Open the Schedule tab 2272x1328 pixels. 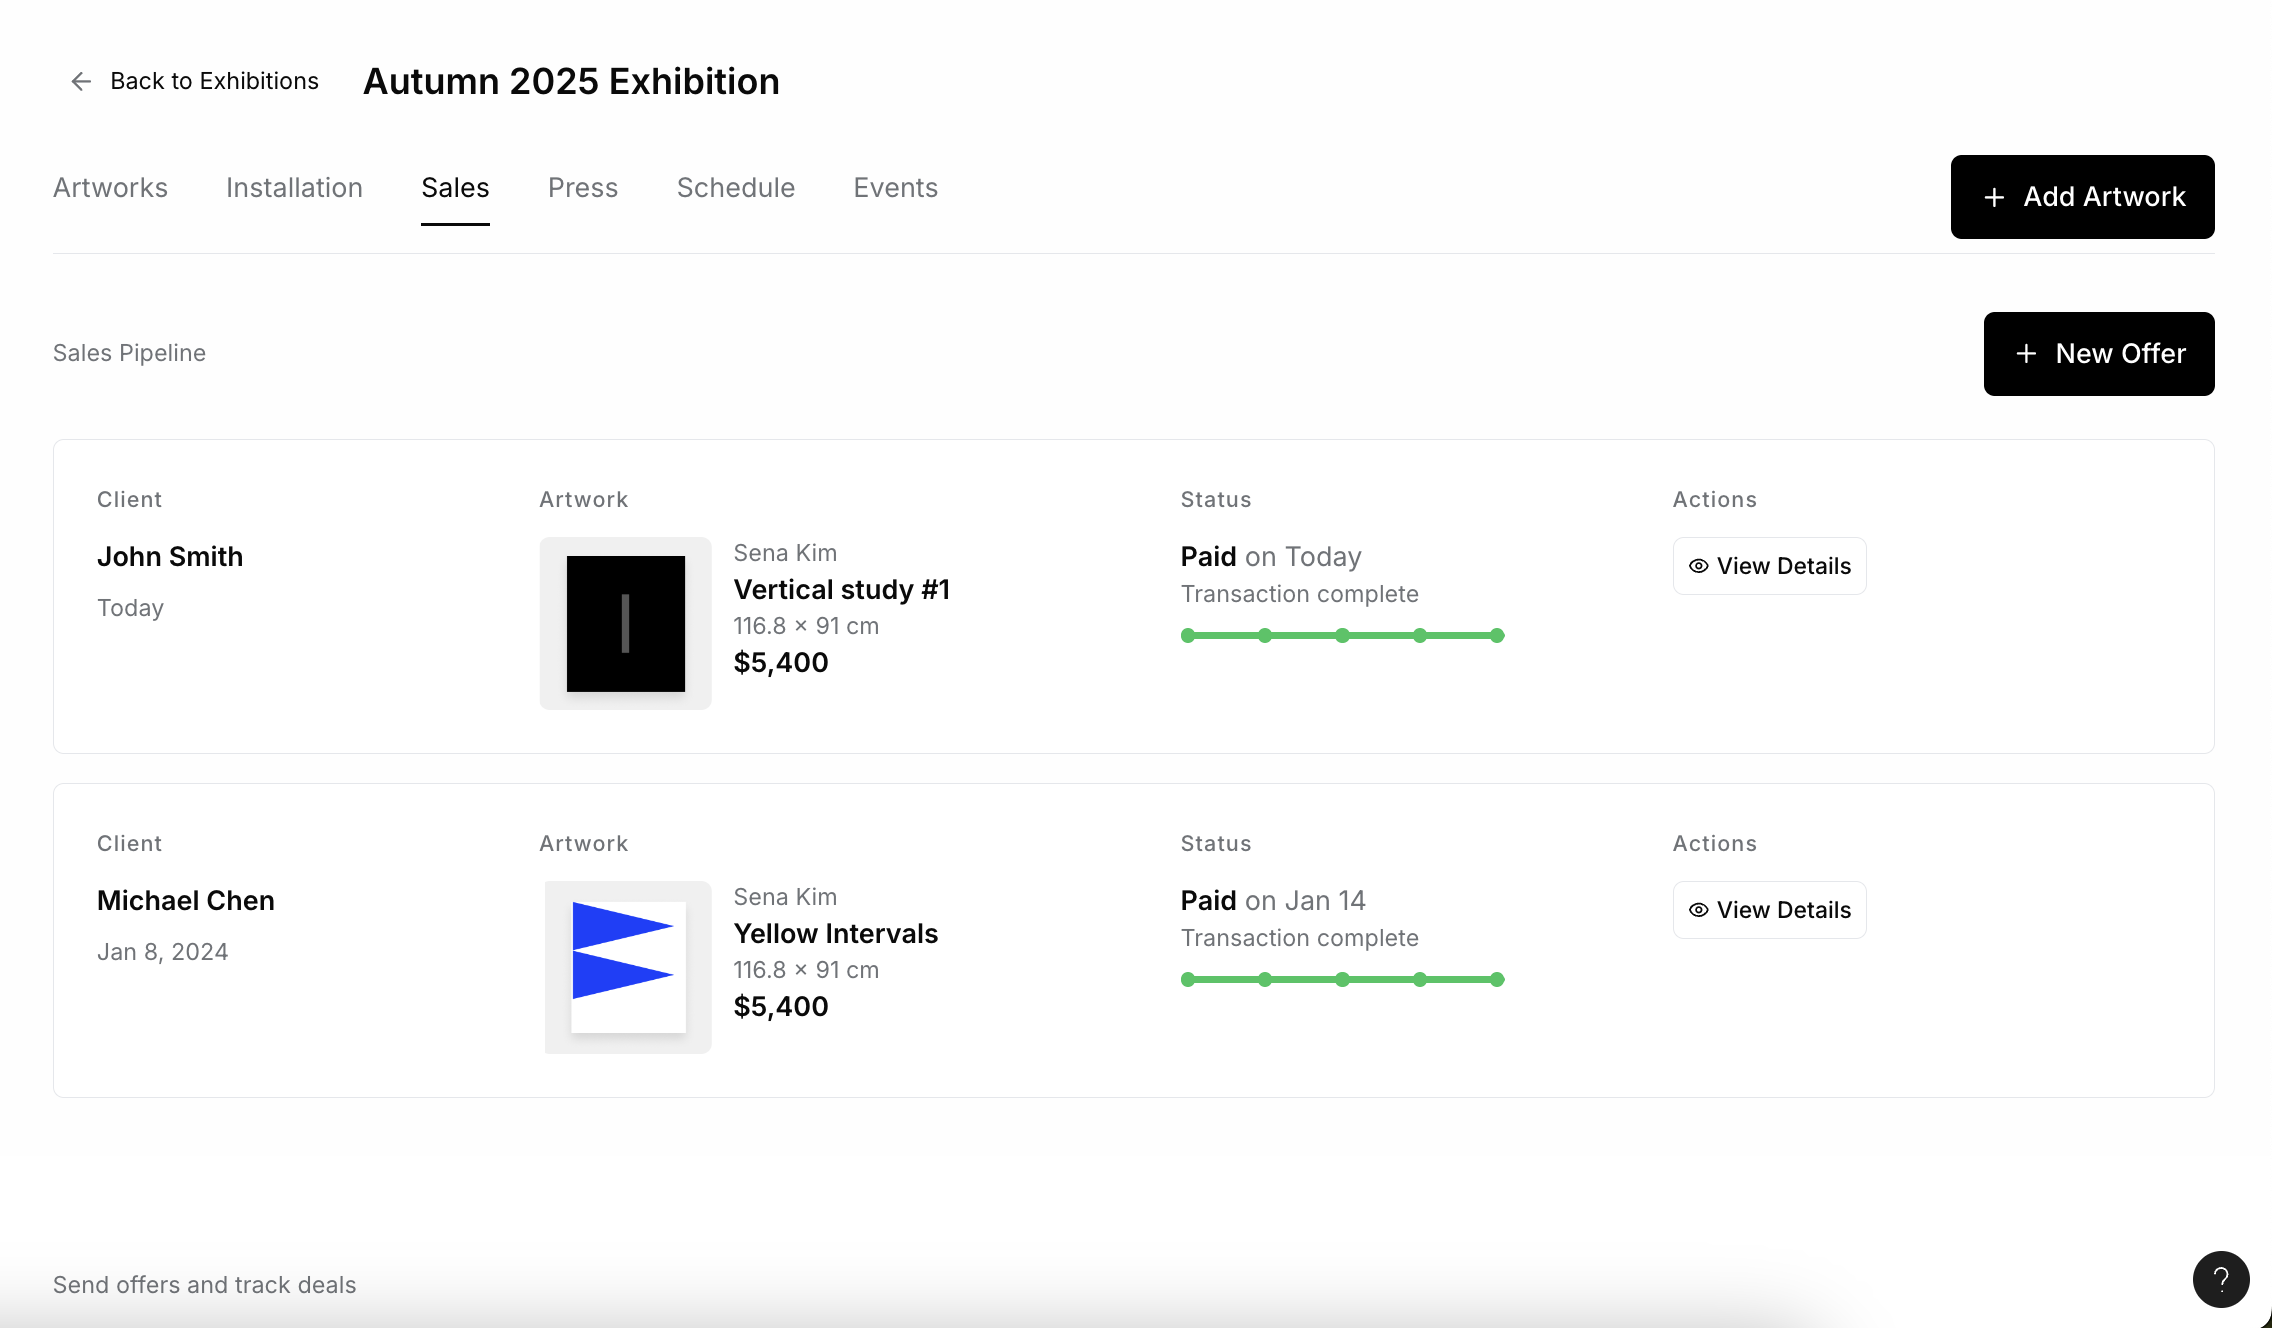tap(735, 188)
